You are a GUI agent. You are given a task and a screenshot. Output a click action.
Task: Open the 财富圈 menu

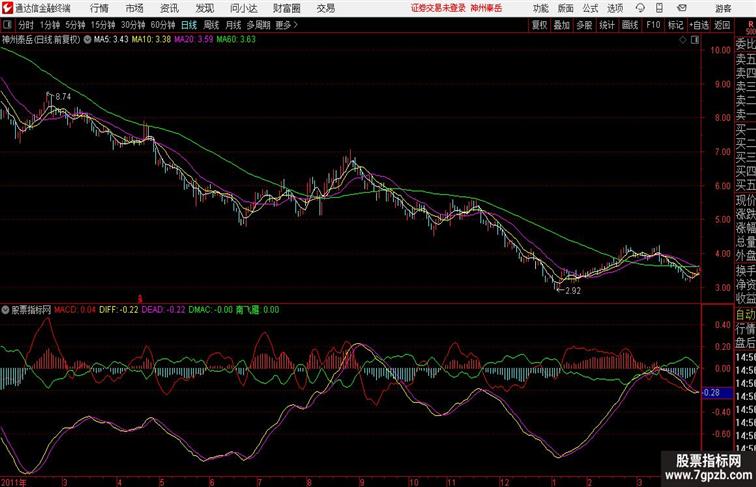[x=286, y=8]
